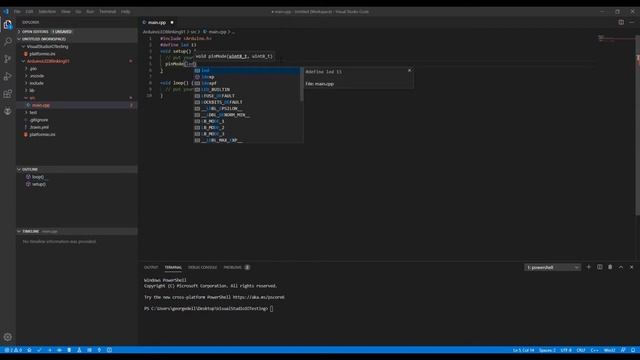Image resolution: width=640 pixels, height=360 pixels.
Task: Maximize the panel with up chevron
Action: (621, 267)
